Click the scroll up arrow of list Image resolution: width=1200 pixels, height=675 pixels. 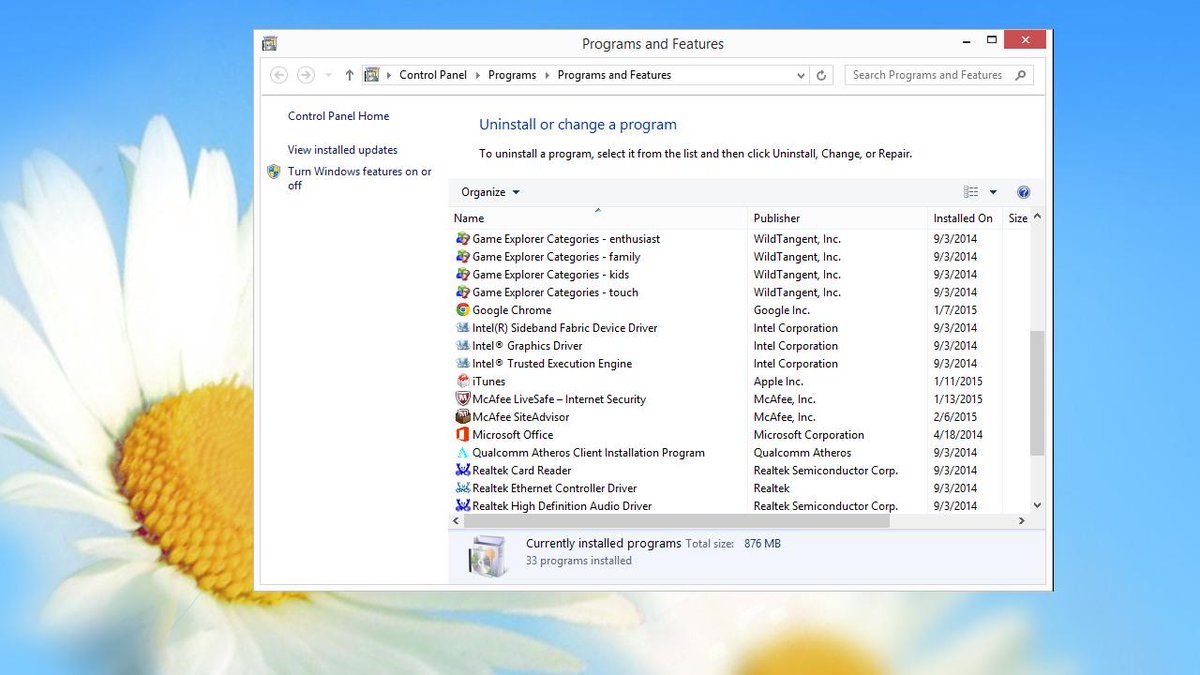pos(1037,217)
